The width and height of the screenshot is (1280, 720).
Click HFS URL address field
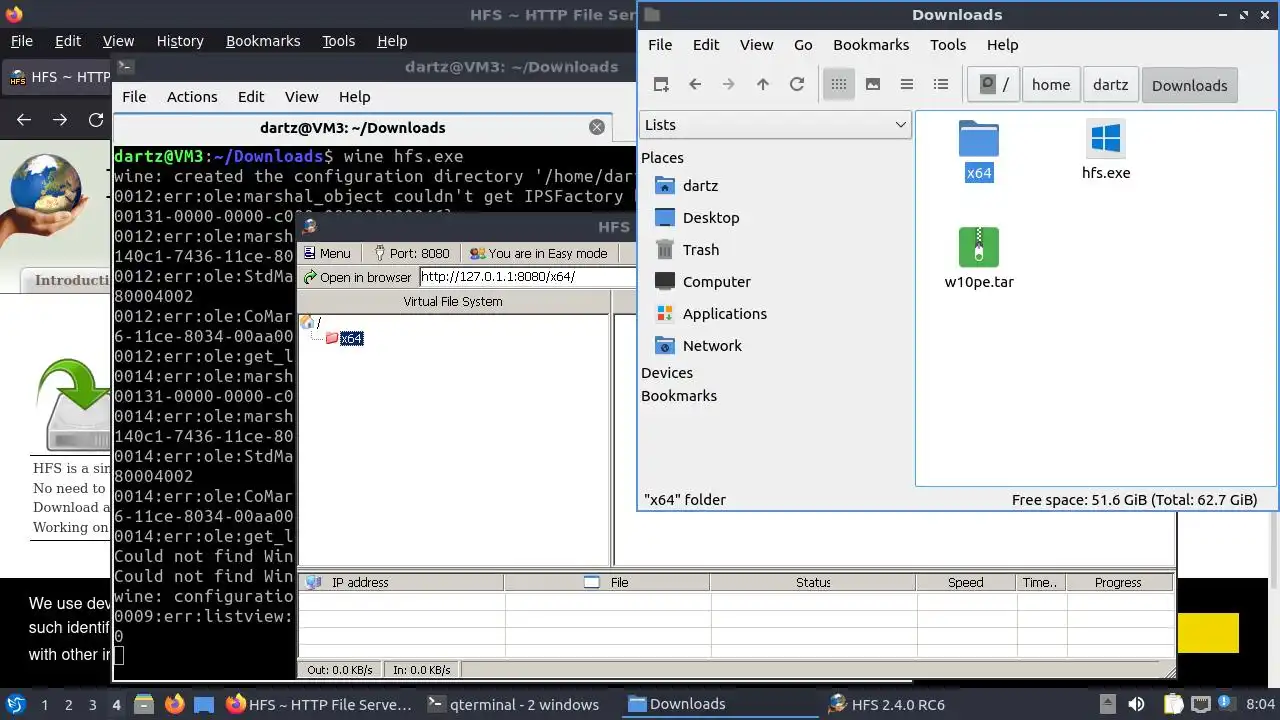coord(527,277)
